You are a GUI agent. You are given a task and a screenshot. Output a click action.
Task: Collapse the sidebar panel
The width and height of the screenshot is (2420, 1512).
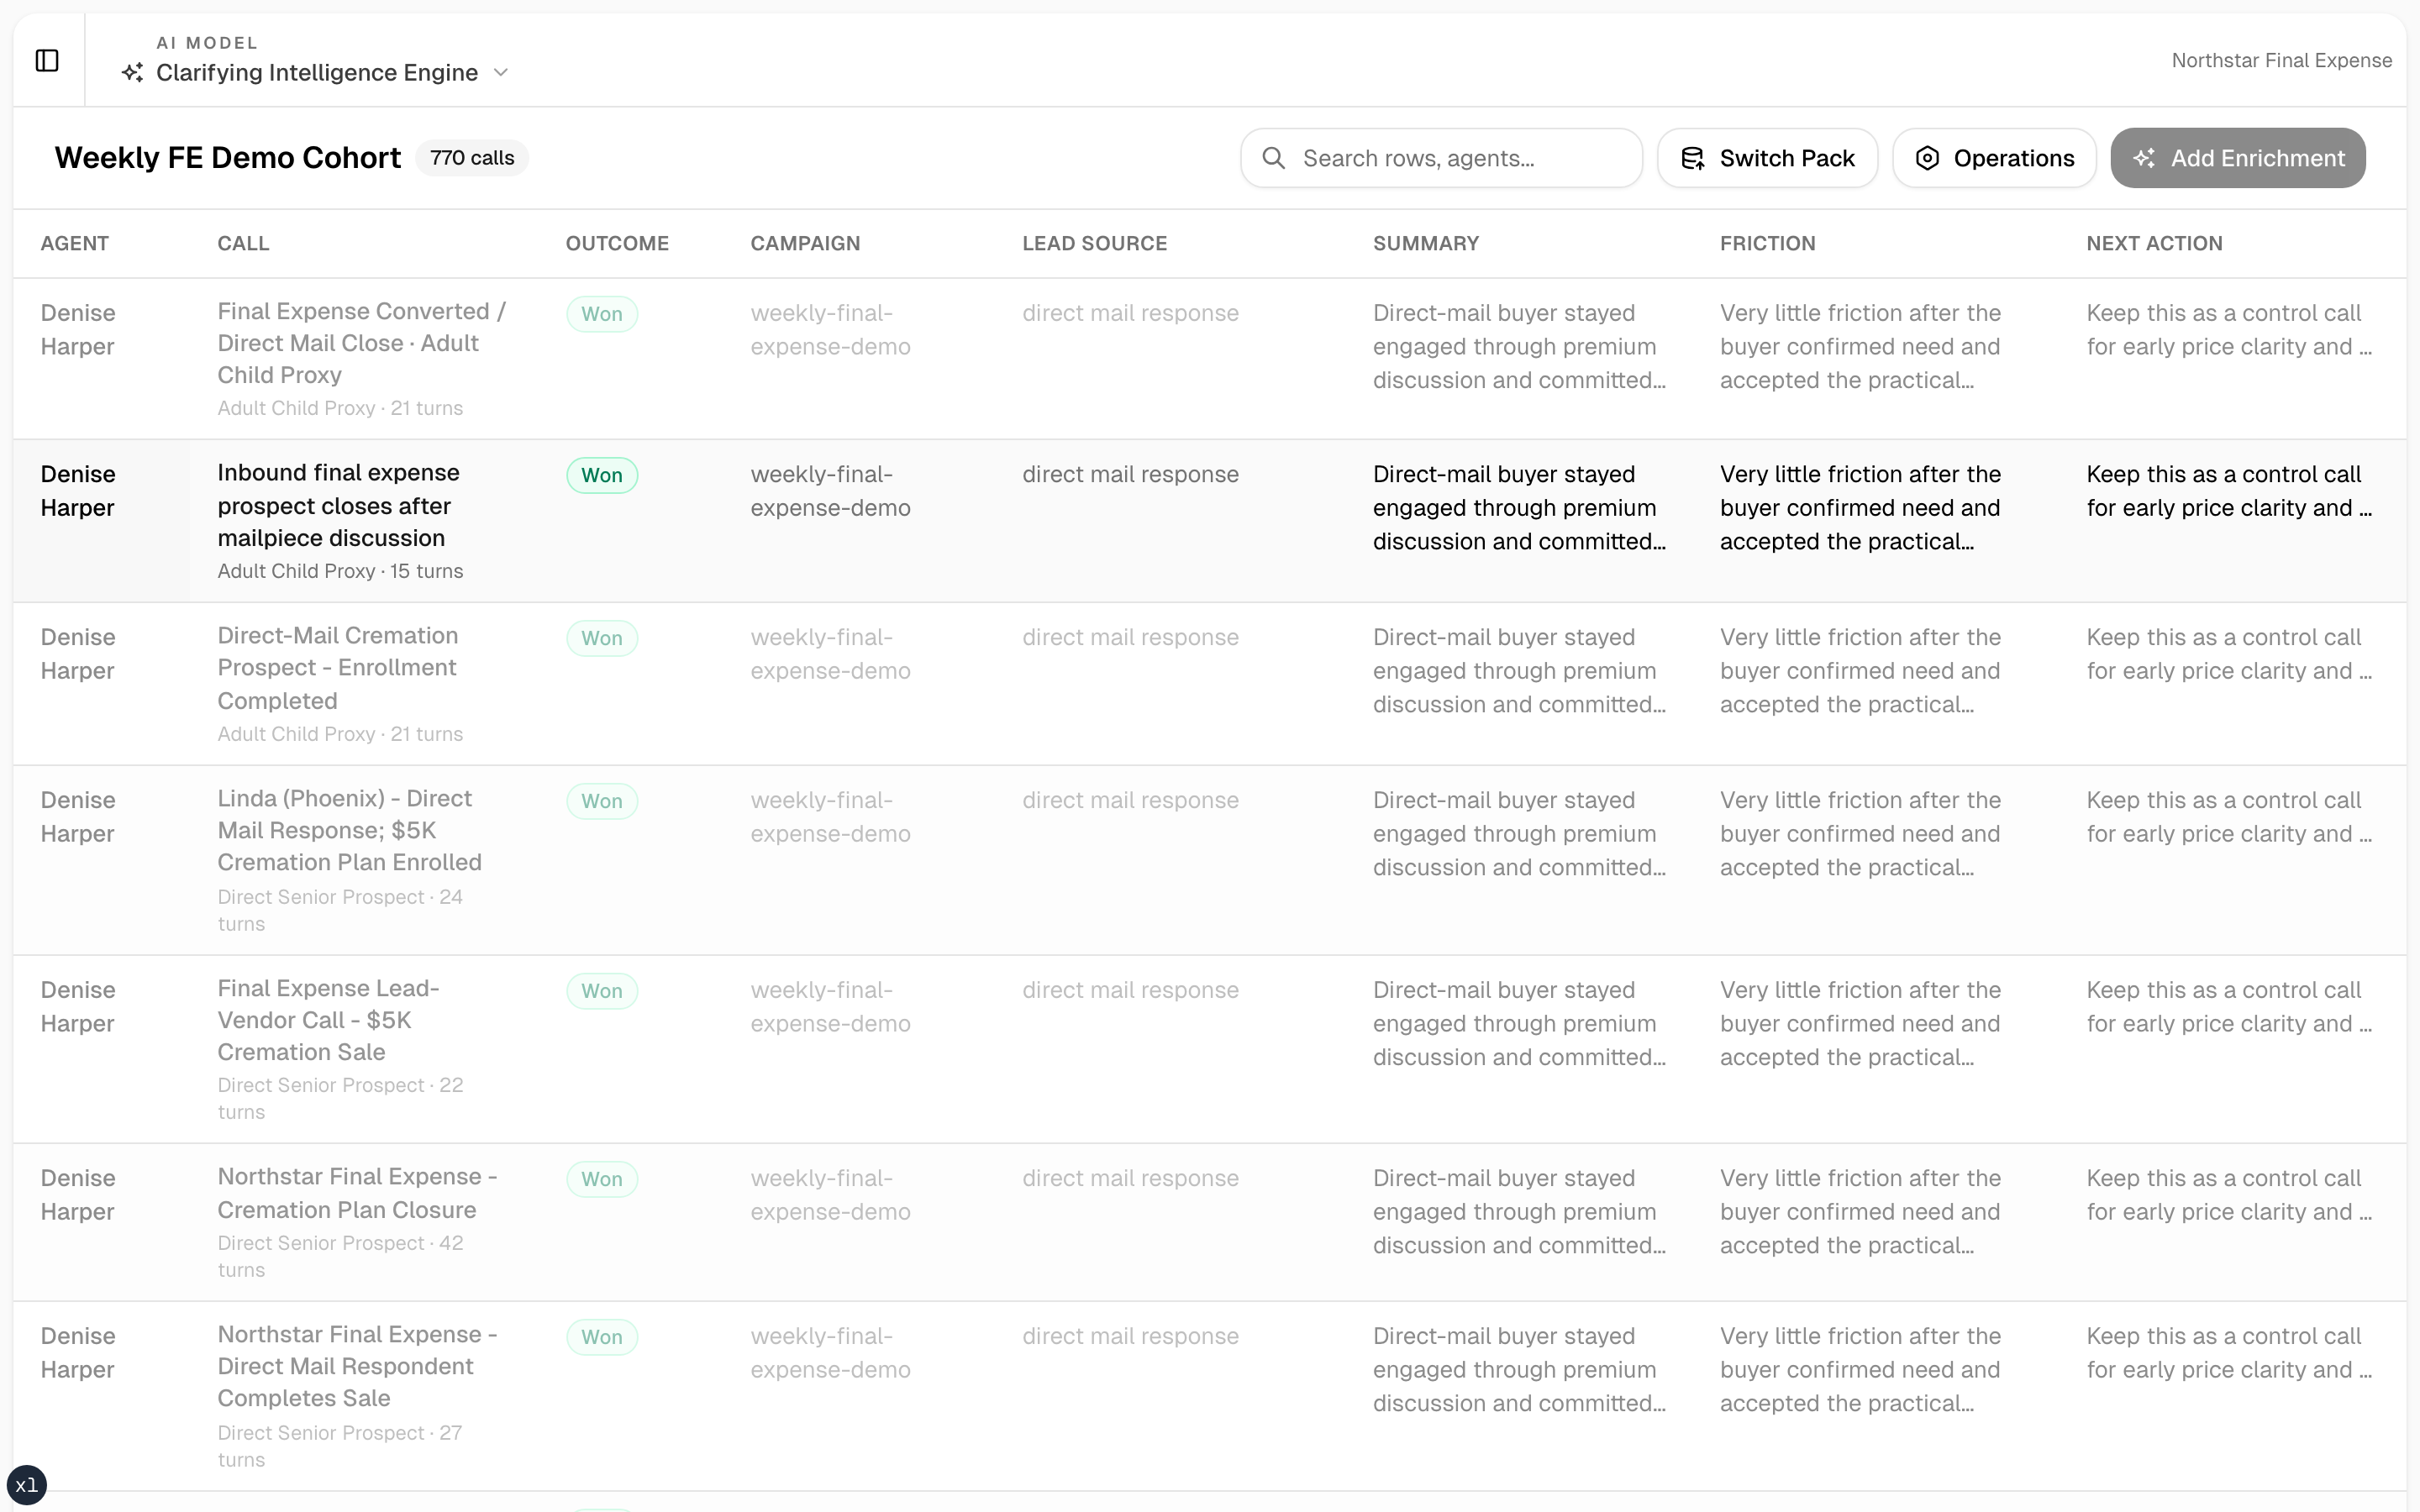click(x=47, y=60)
